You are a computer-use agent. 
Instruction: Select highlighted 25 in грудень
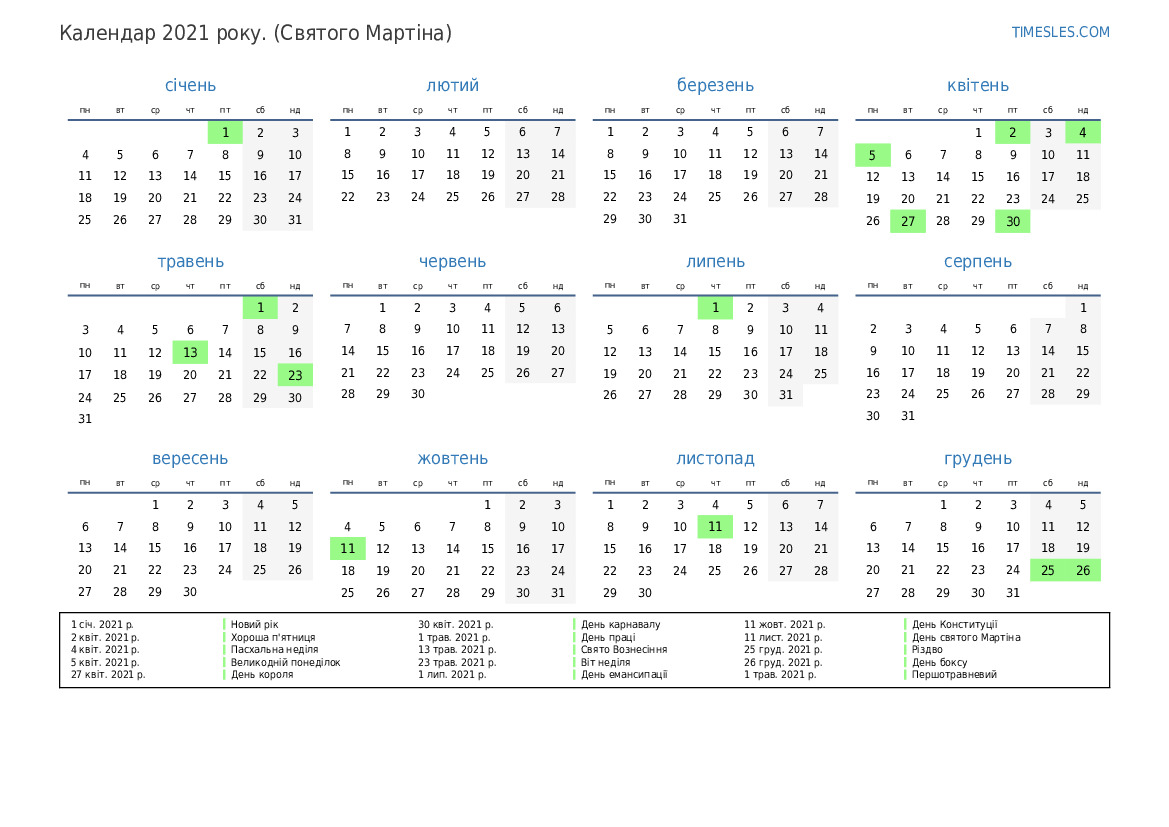(1048, 570)
